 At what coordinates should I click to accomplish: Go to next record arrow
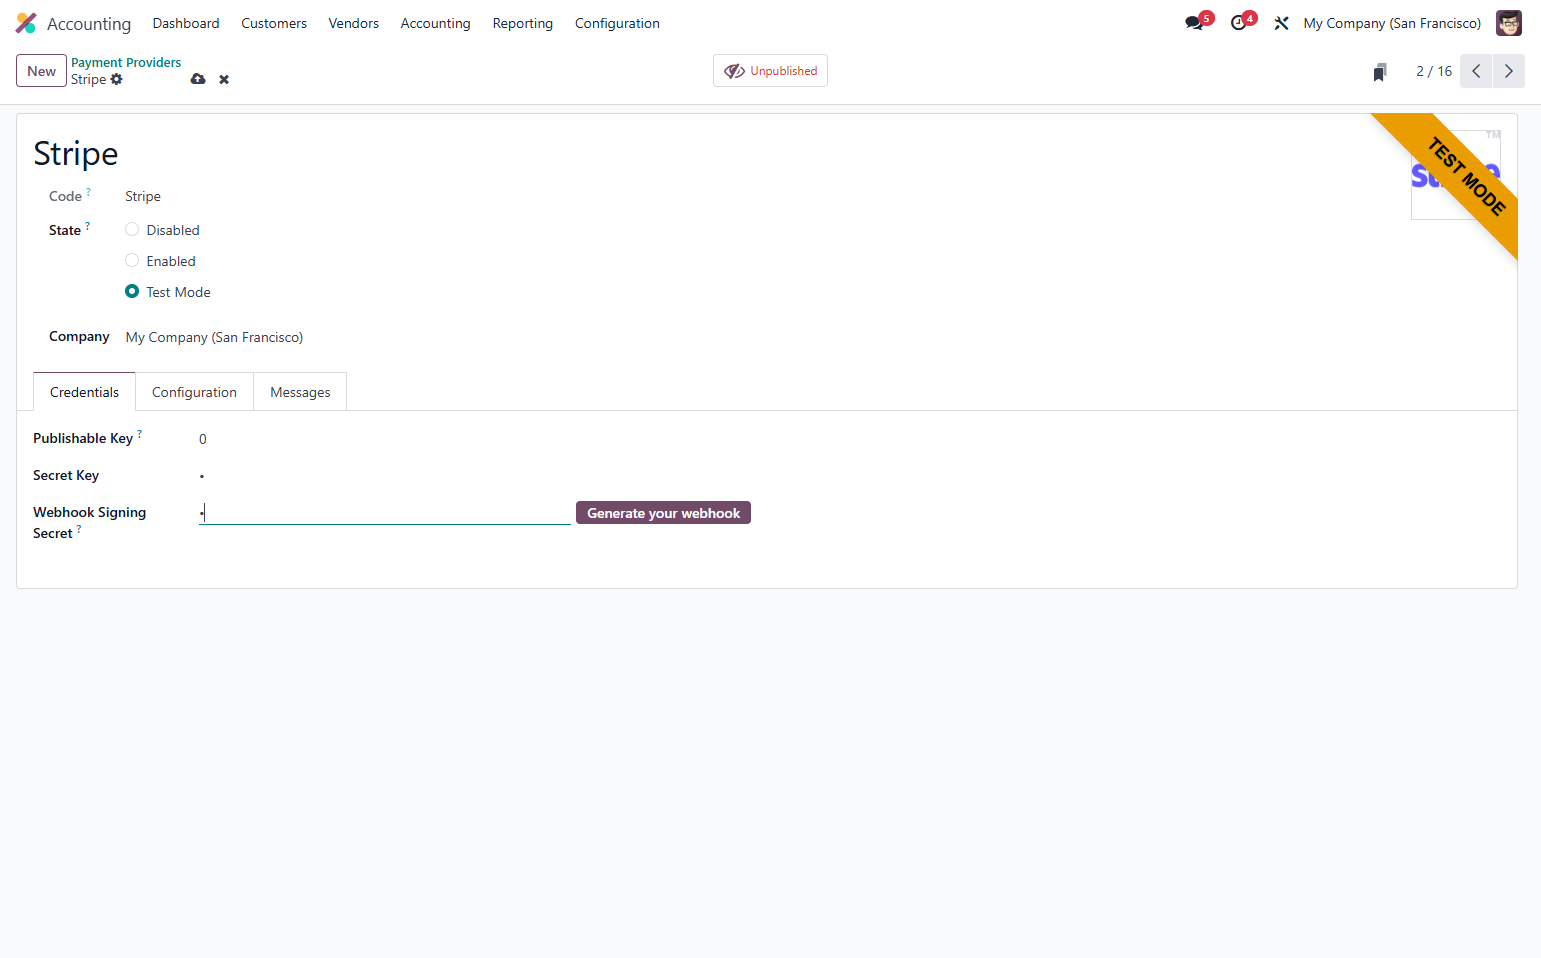pos(1509,71)
